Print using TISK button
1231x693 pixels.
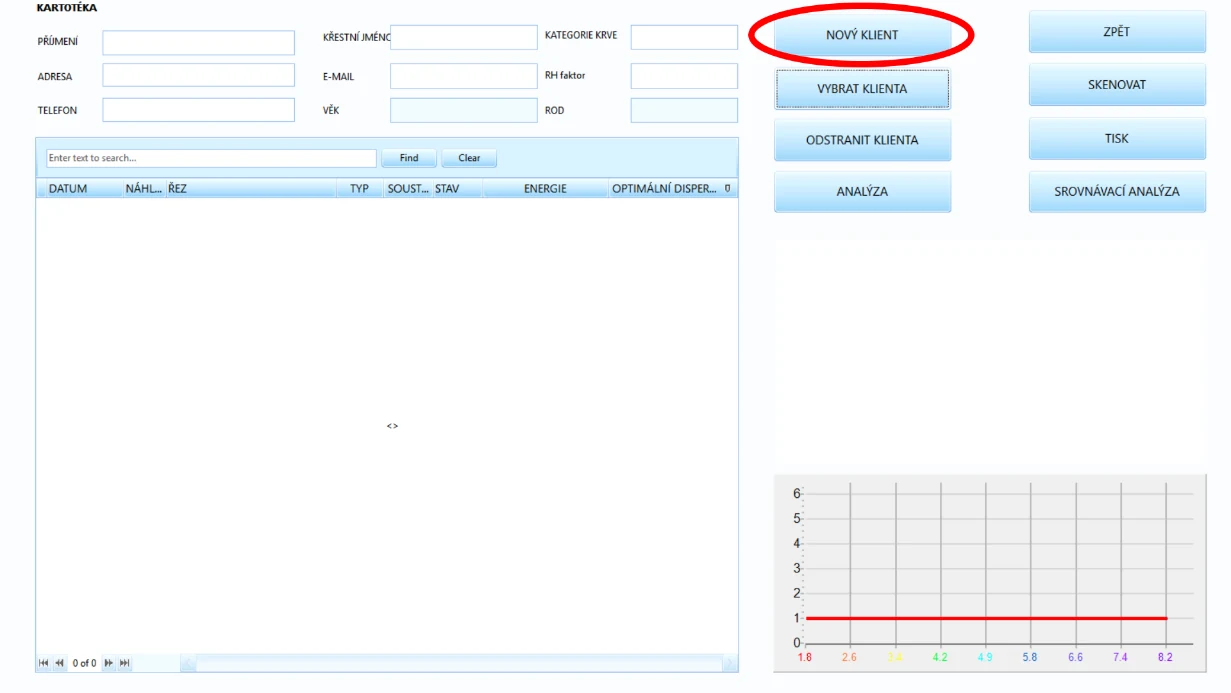click(x=1117, y=138)
